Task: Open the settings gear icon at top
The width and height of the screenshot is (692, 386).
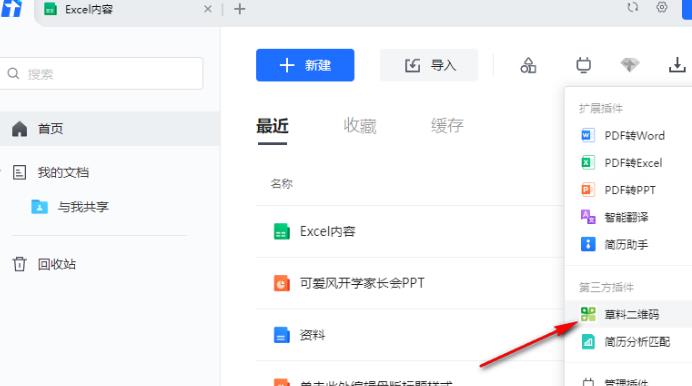Action: click(662, 7)
